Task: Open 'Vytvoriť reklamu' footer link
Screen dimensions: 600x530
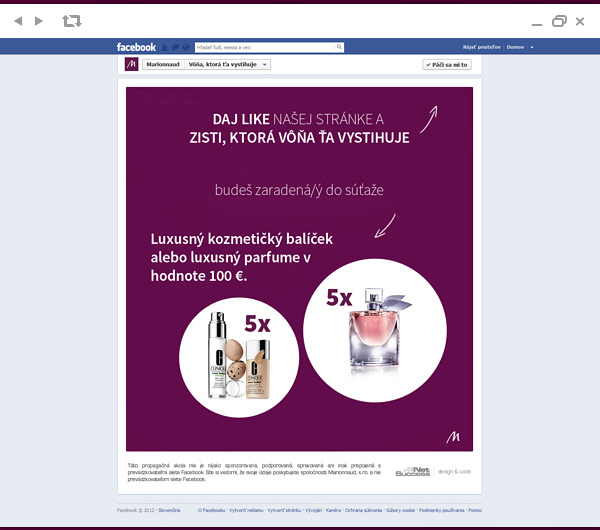Action: pyautogui.click(x=246, y=510)
